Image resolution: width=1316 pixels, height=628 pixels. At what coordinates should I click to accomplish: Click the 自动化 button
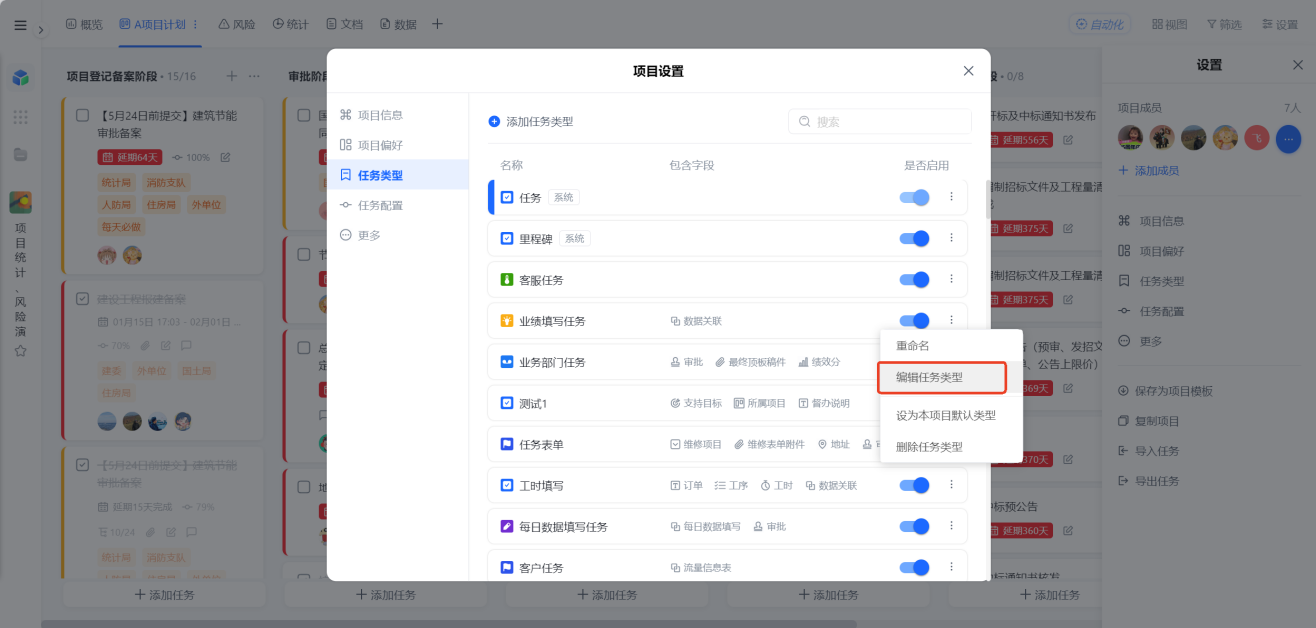(x=1098, y=24)
